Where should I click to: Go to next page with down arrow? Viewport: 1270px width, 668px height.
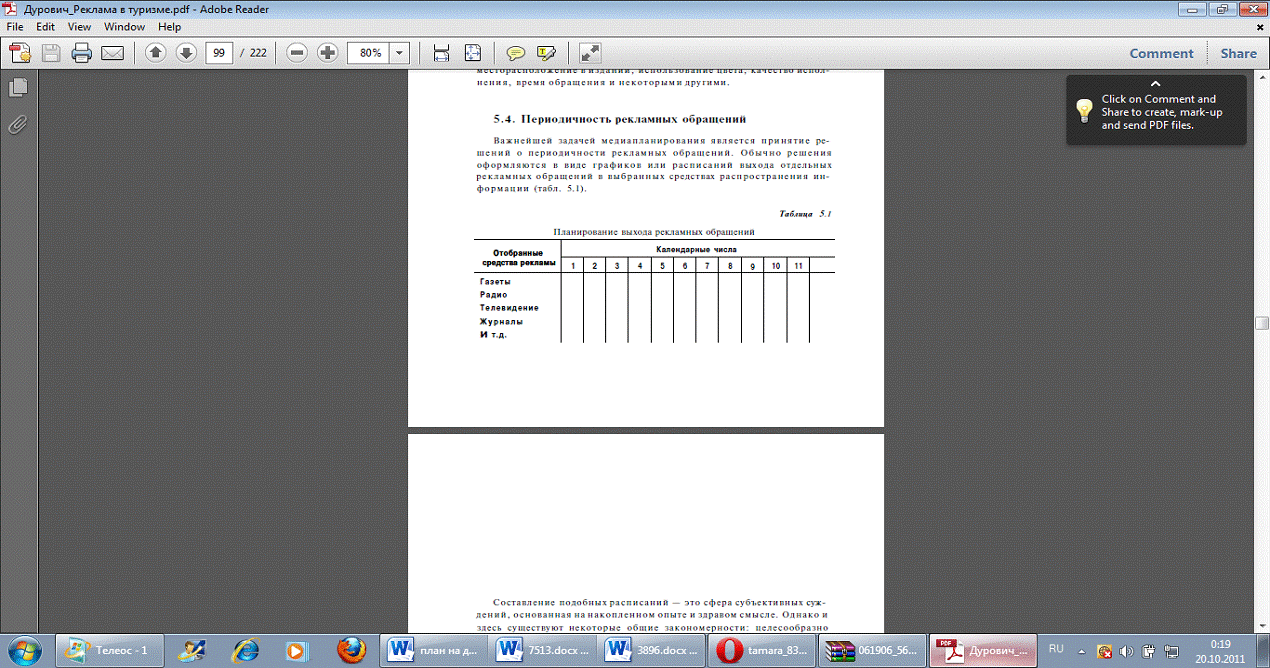(185, 53)
